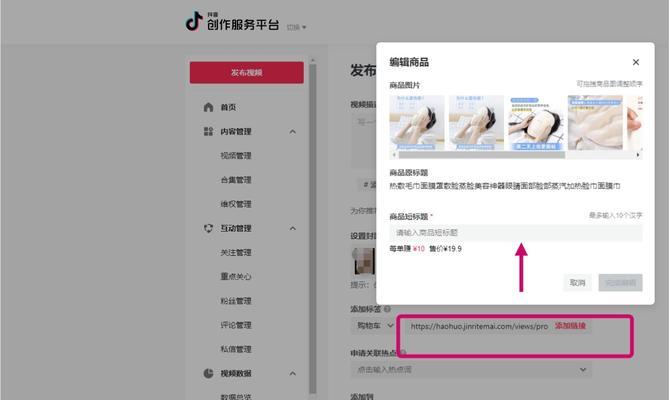The width and height of the screenshot is (670, 400).
Task: Click the 取消 button in dialog
Action: click(x=577, y=283)
